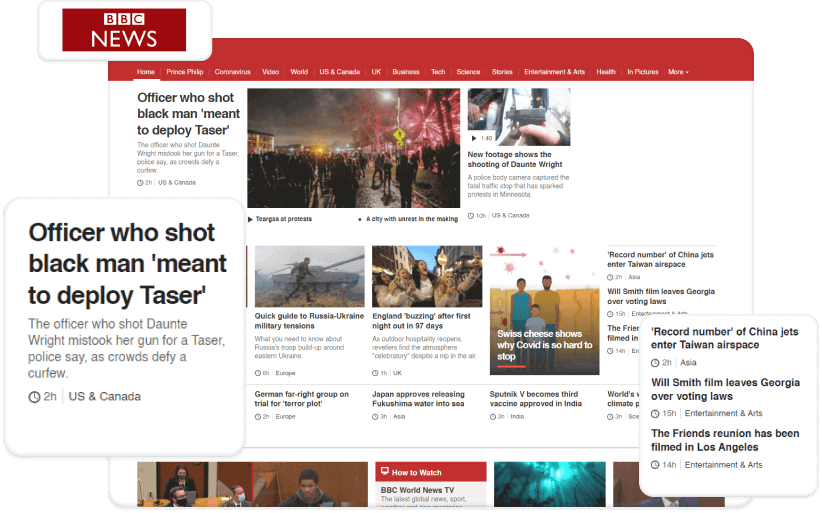Click Entertainment & Arts tag beside 14h

pos(723,465)
